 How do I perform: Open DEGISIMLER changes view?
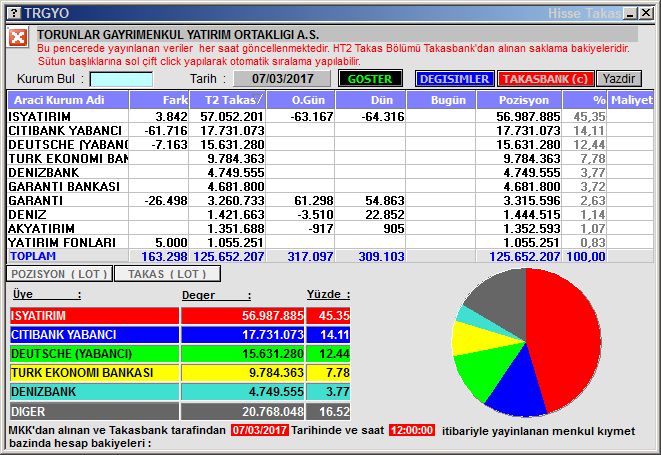click(454, 79)
